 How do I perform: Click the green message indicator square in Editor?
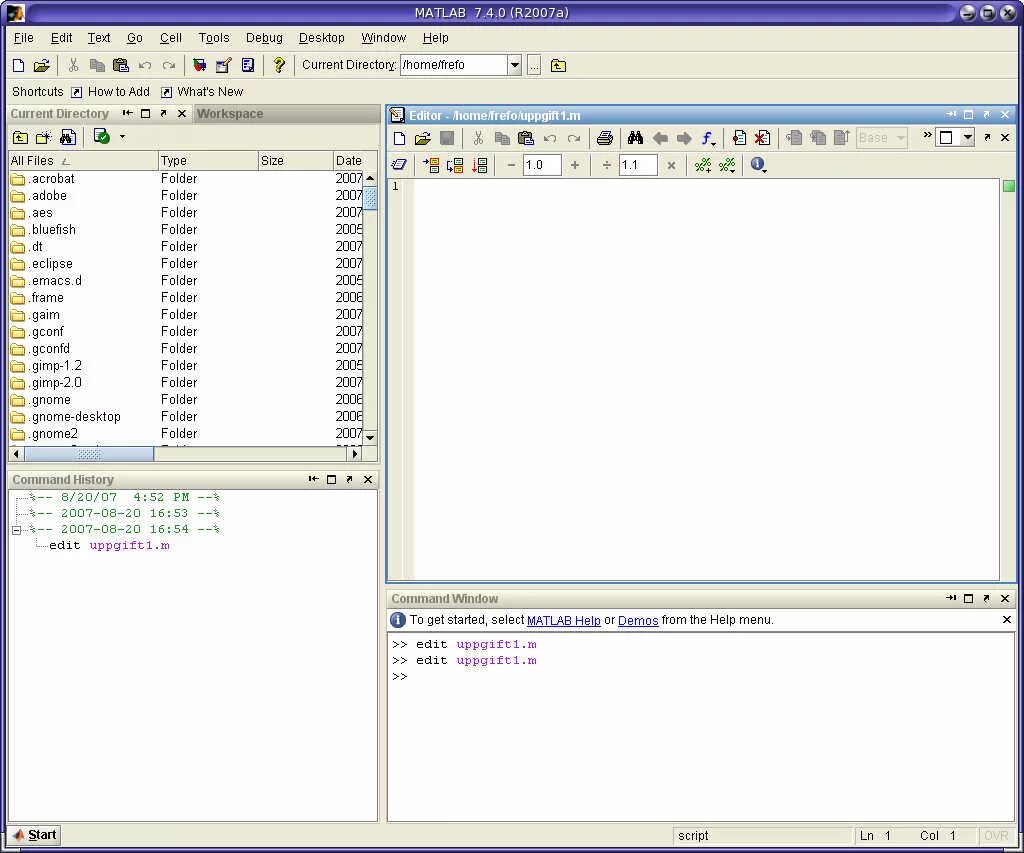point(1009,187)
